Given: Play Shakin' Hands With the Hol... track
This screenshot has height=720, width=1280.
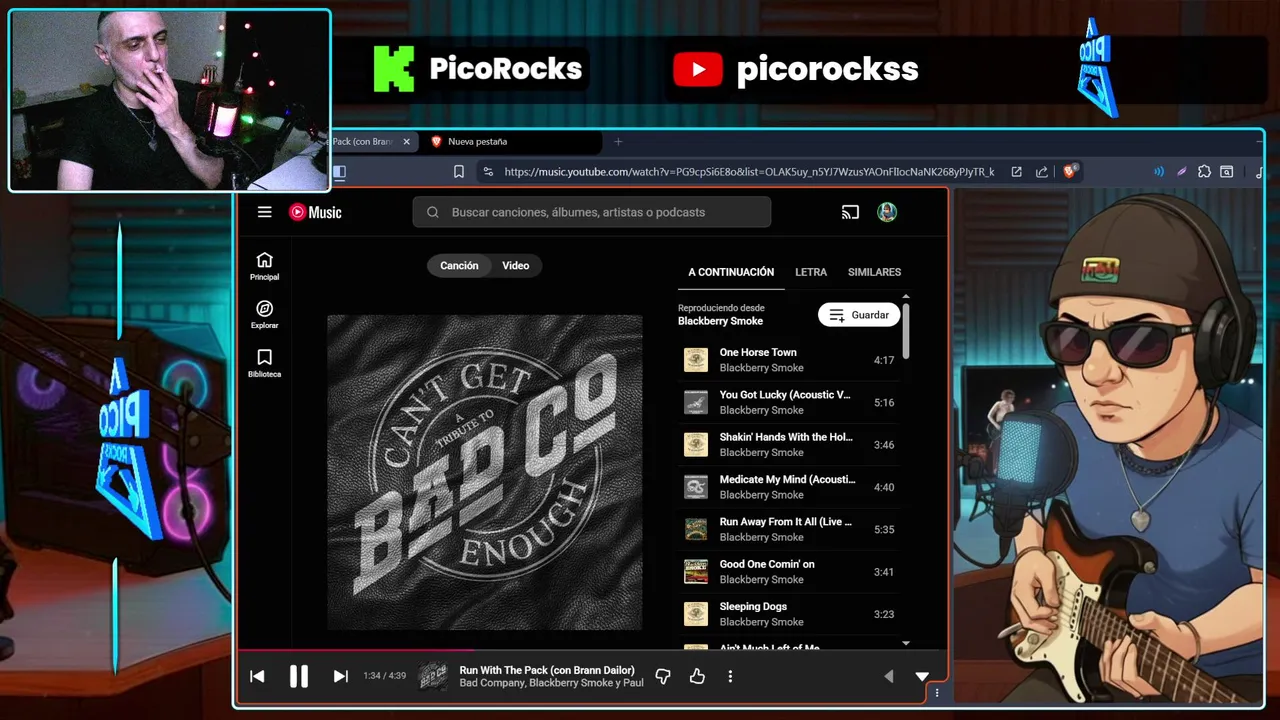Looking at the screenshot, I should point(788,445).
